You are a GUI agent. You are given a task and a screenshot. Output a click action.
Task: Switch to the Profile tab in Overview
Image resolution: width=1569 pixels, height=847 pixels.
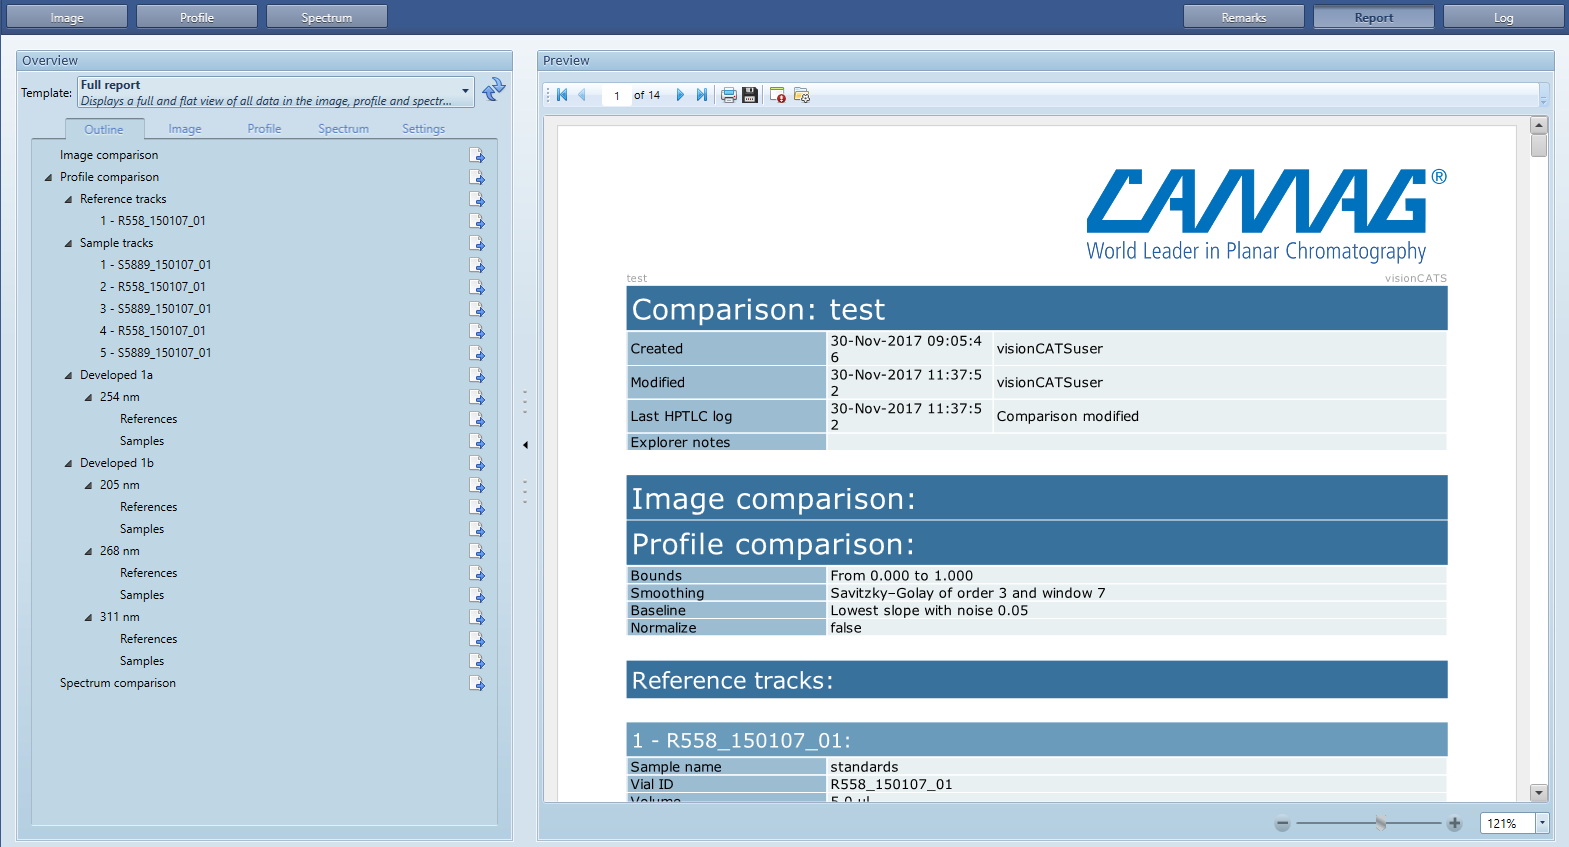tap(264, 129)
